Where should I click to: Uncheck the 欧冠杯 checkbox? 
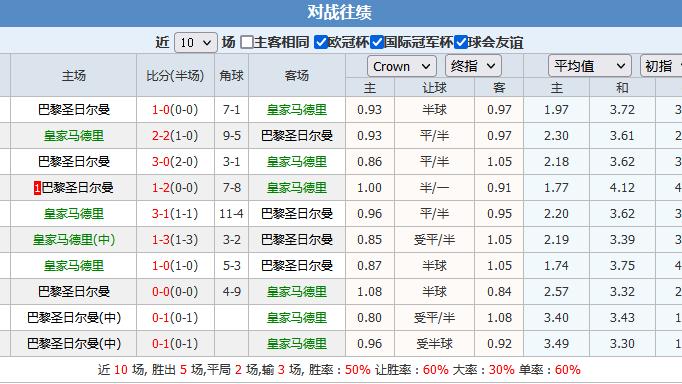pyautogui.click(x=321, y=42)
